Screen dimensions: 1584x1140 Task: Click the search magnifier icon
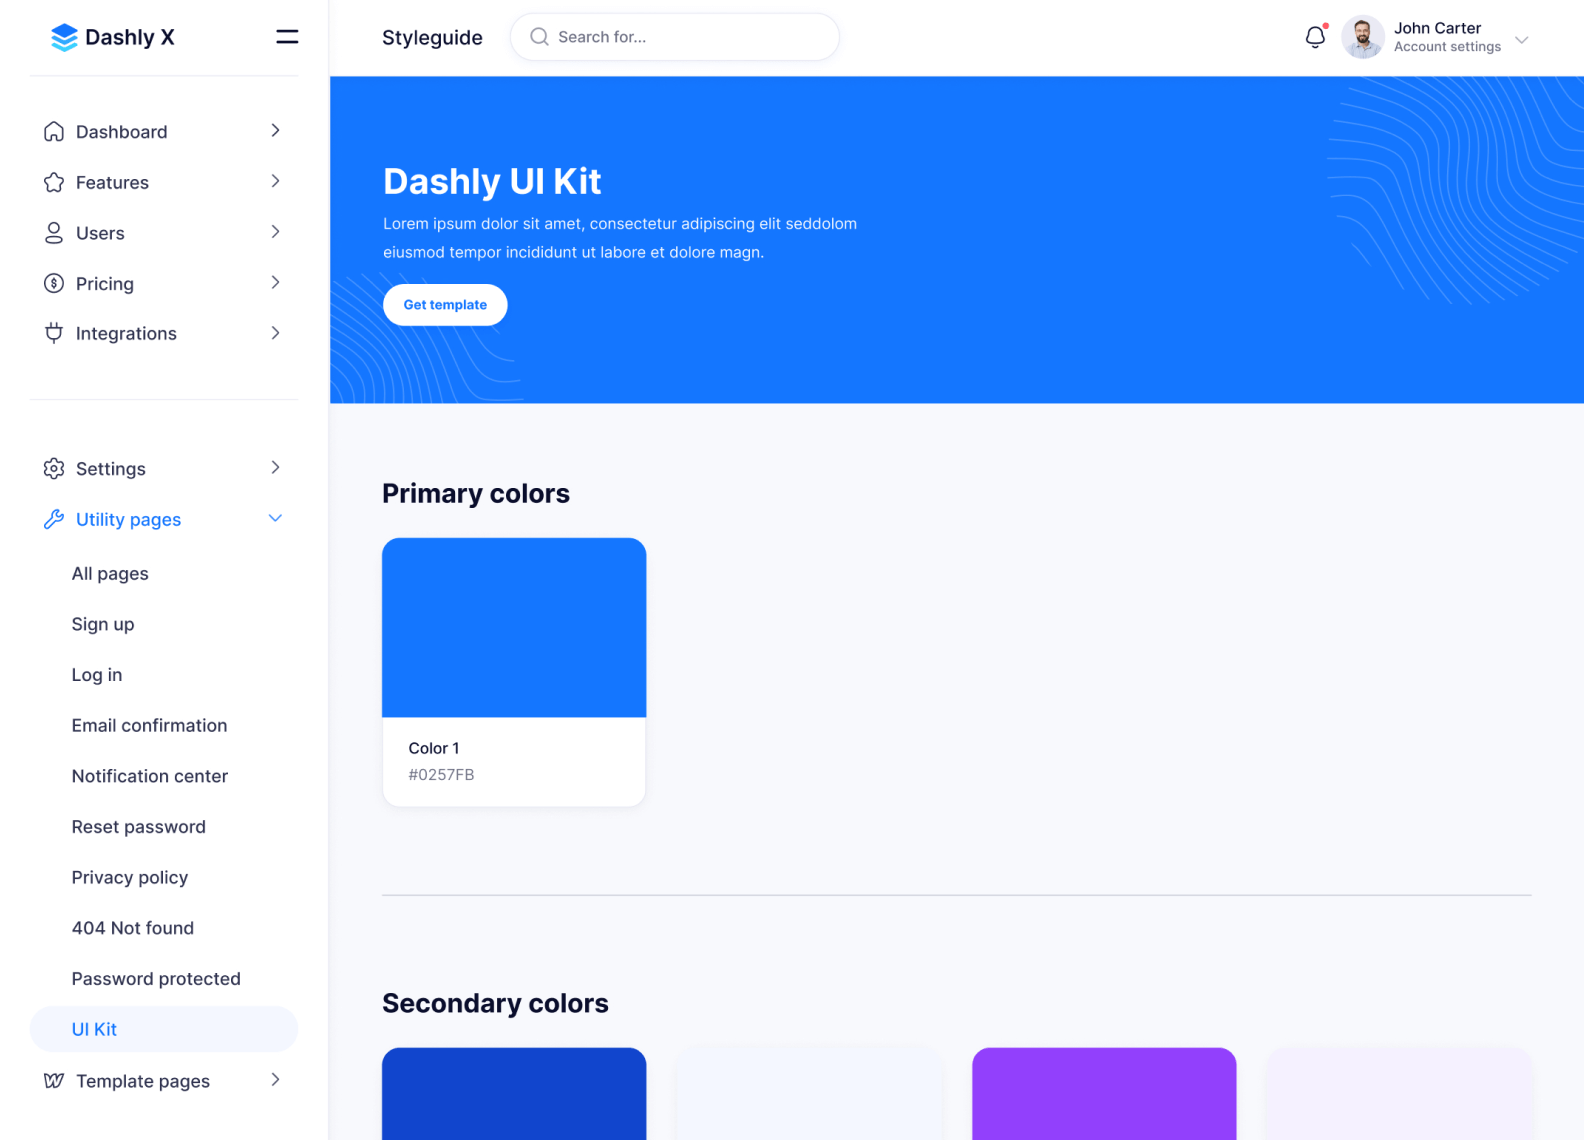click(539, 37)
